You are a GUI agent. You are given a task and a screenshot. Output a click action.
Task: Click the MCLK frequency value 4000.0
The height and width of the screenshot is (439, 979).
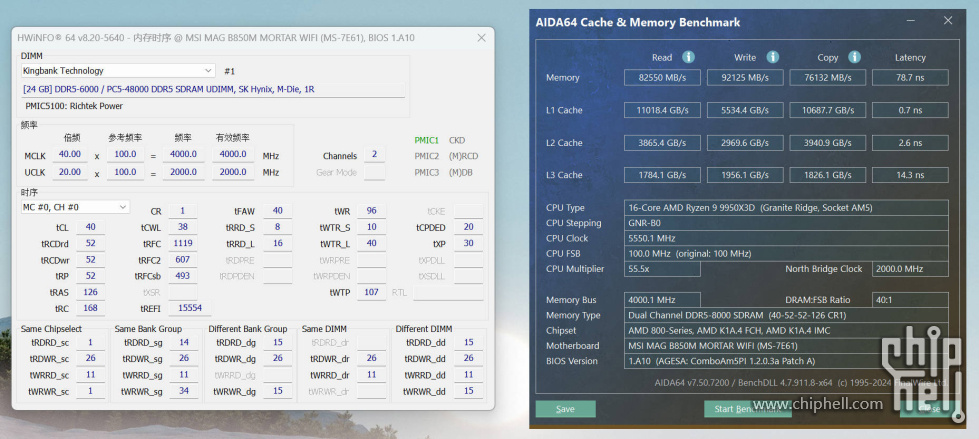click(183, 154)
